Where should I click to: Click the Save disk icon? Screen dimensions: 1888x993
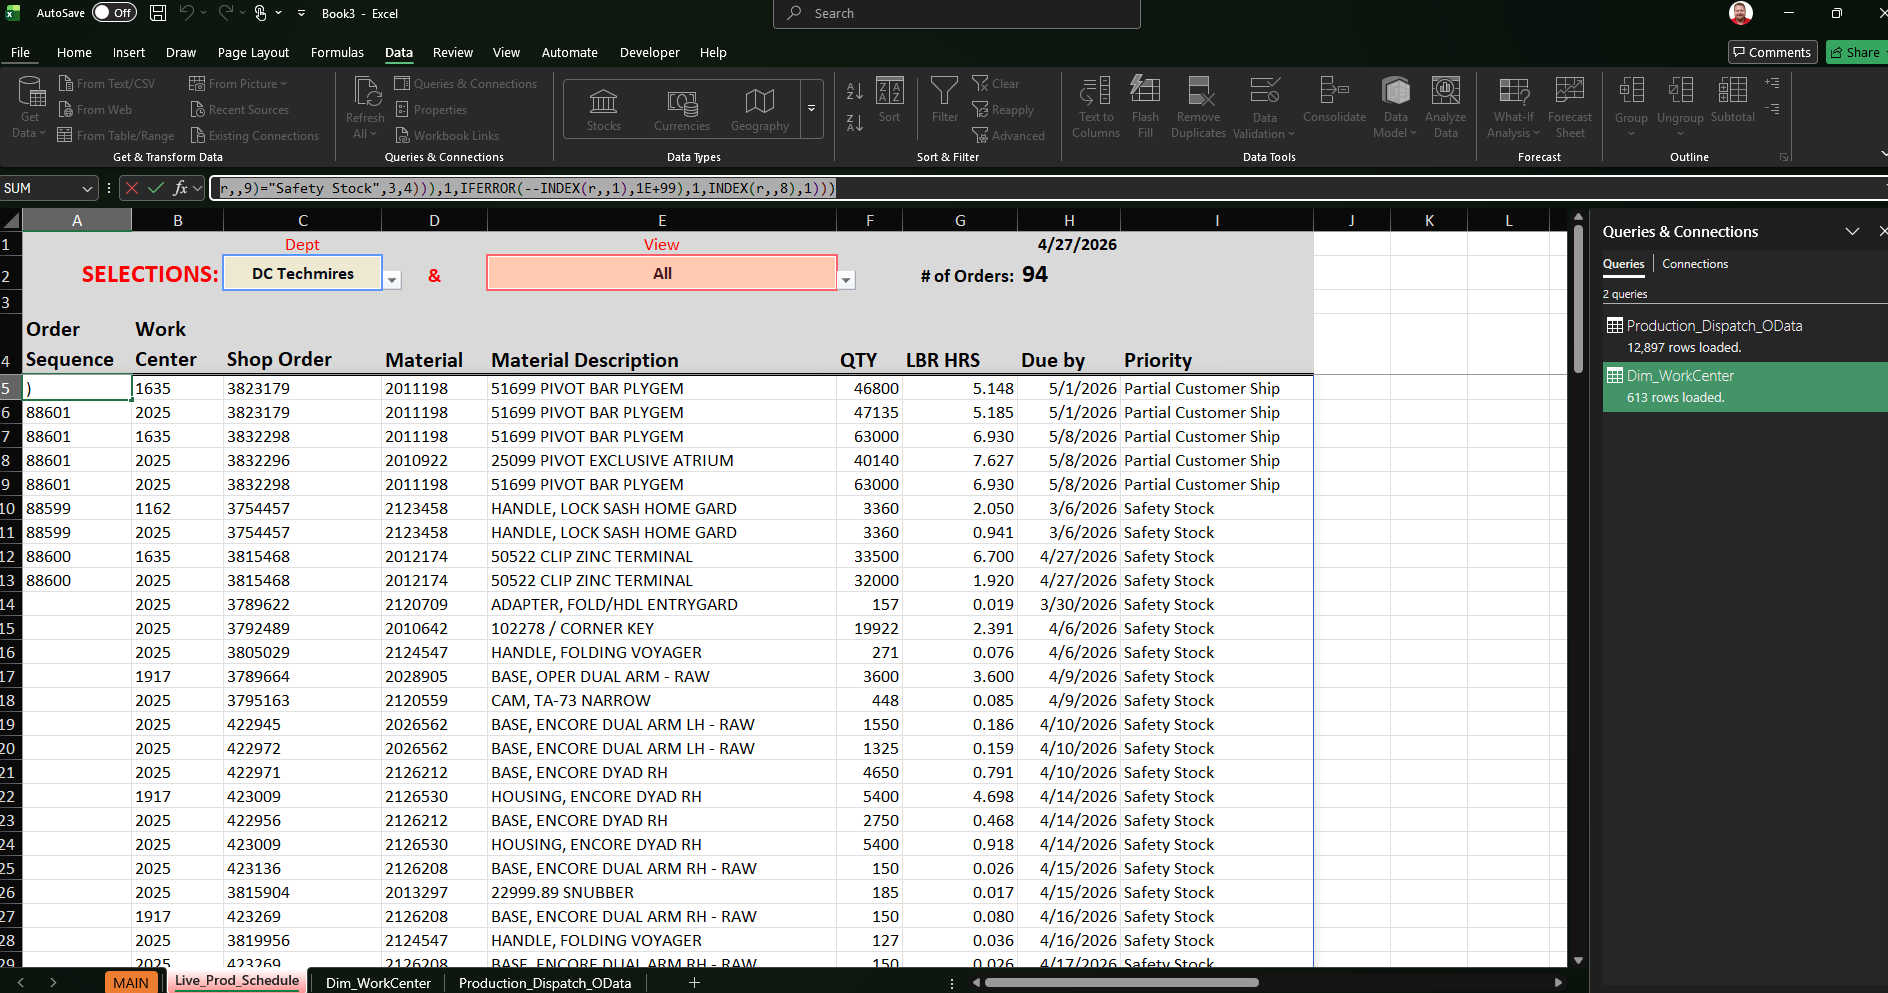pyautogui.click(x=158, y=13)
